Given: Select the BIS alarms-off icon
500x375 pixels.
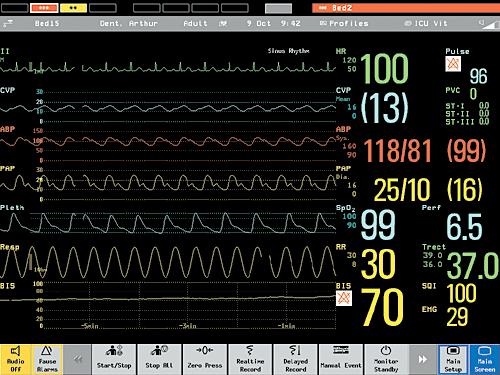Looking at the screenshot, I should (x=344, y=298).
